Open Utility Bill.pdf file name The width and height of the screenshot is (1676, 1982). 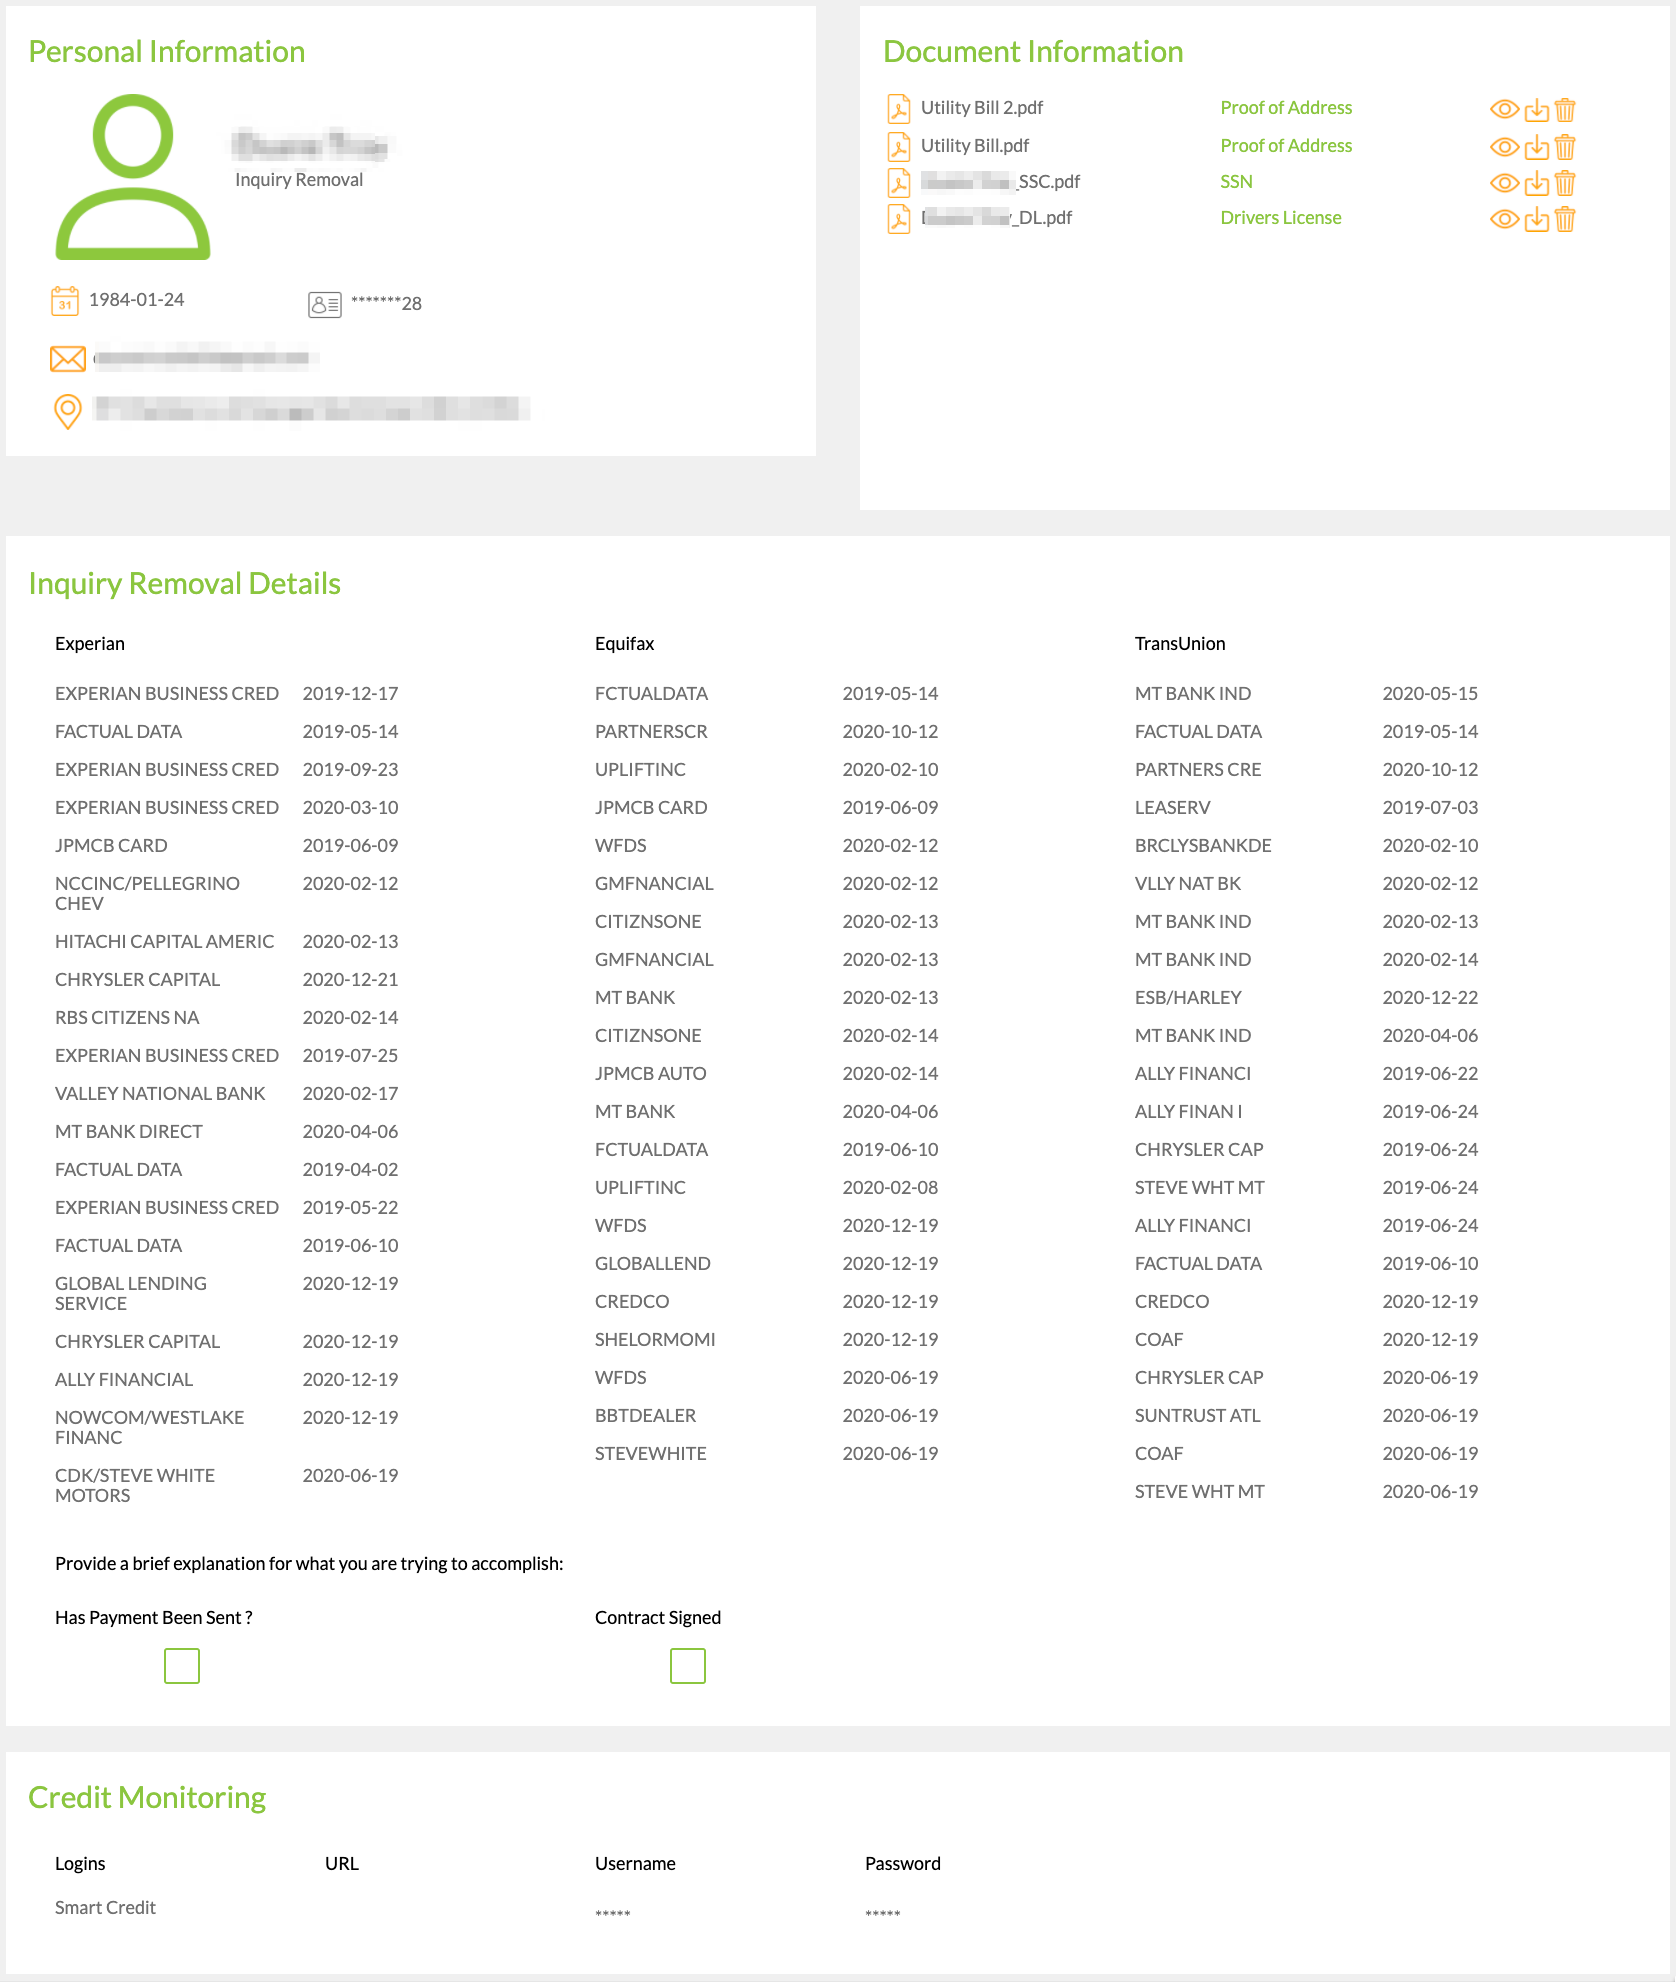point(974,146)
